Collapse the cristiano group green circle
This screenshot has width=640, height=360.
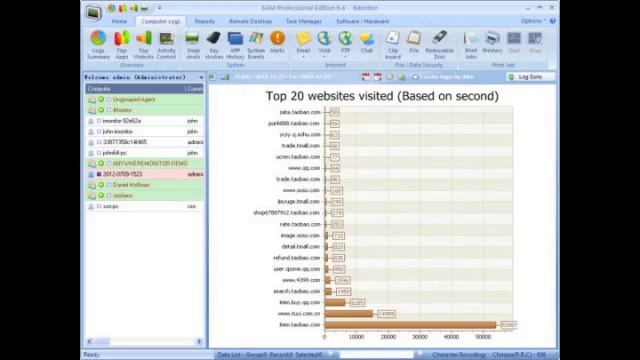tap(101, 196)
